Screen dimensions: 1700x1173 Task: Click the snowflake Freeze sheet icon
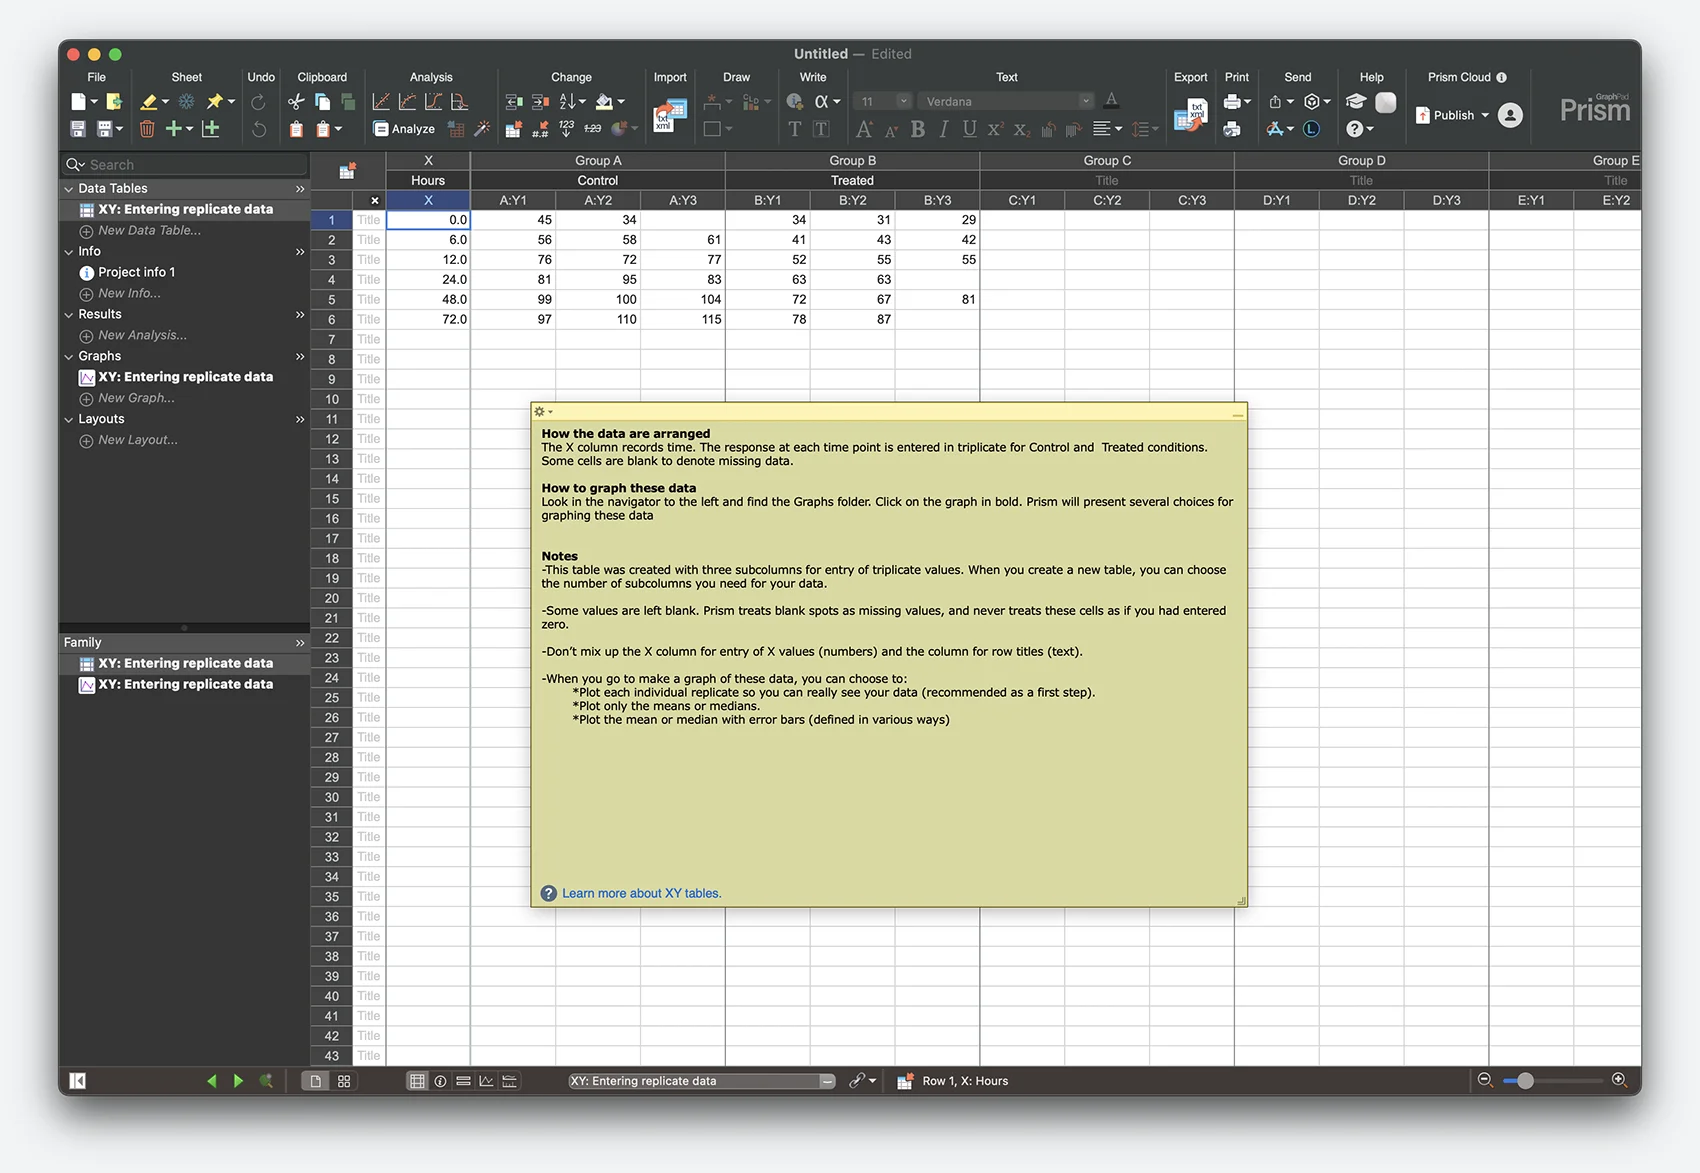click(x=187, y=102)
